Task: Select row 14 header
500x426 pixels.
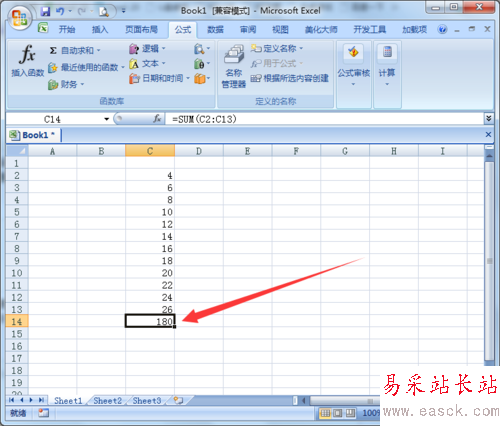Action: pos(17,322)
